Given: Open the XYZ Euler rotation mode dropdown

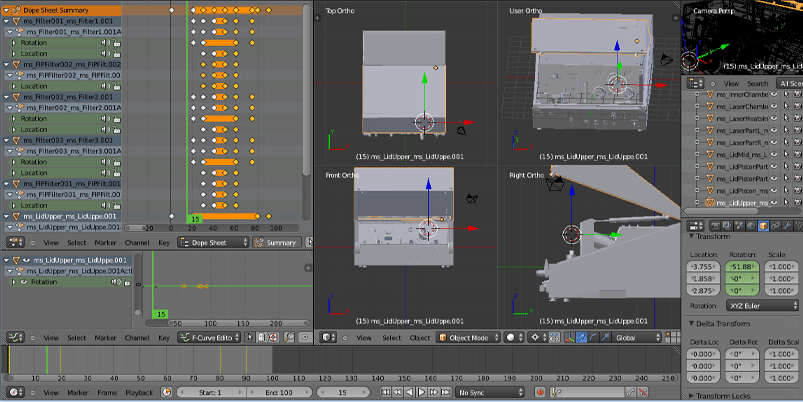Looking at the screenshot, I should pyautogui.click(x=762, y=306).
